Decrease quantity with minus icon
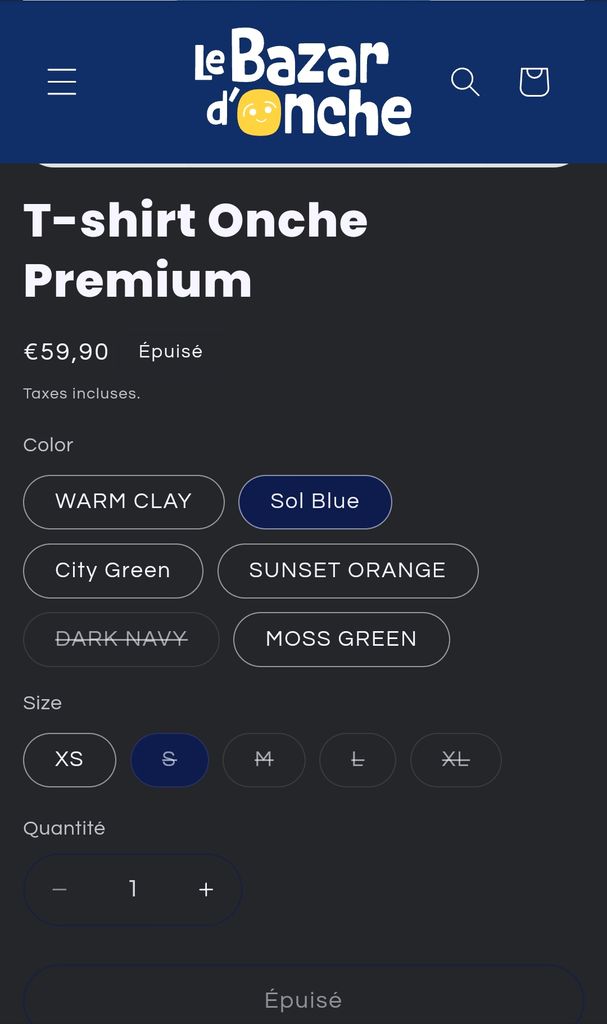This screenshot has height=1024, width=607. pos(60,889)
